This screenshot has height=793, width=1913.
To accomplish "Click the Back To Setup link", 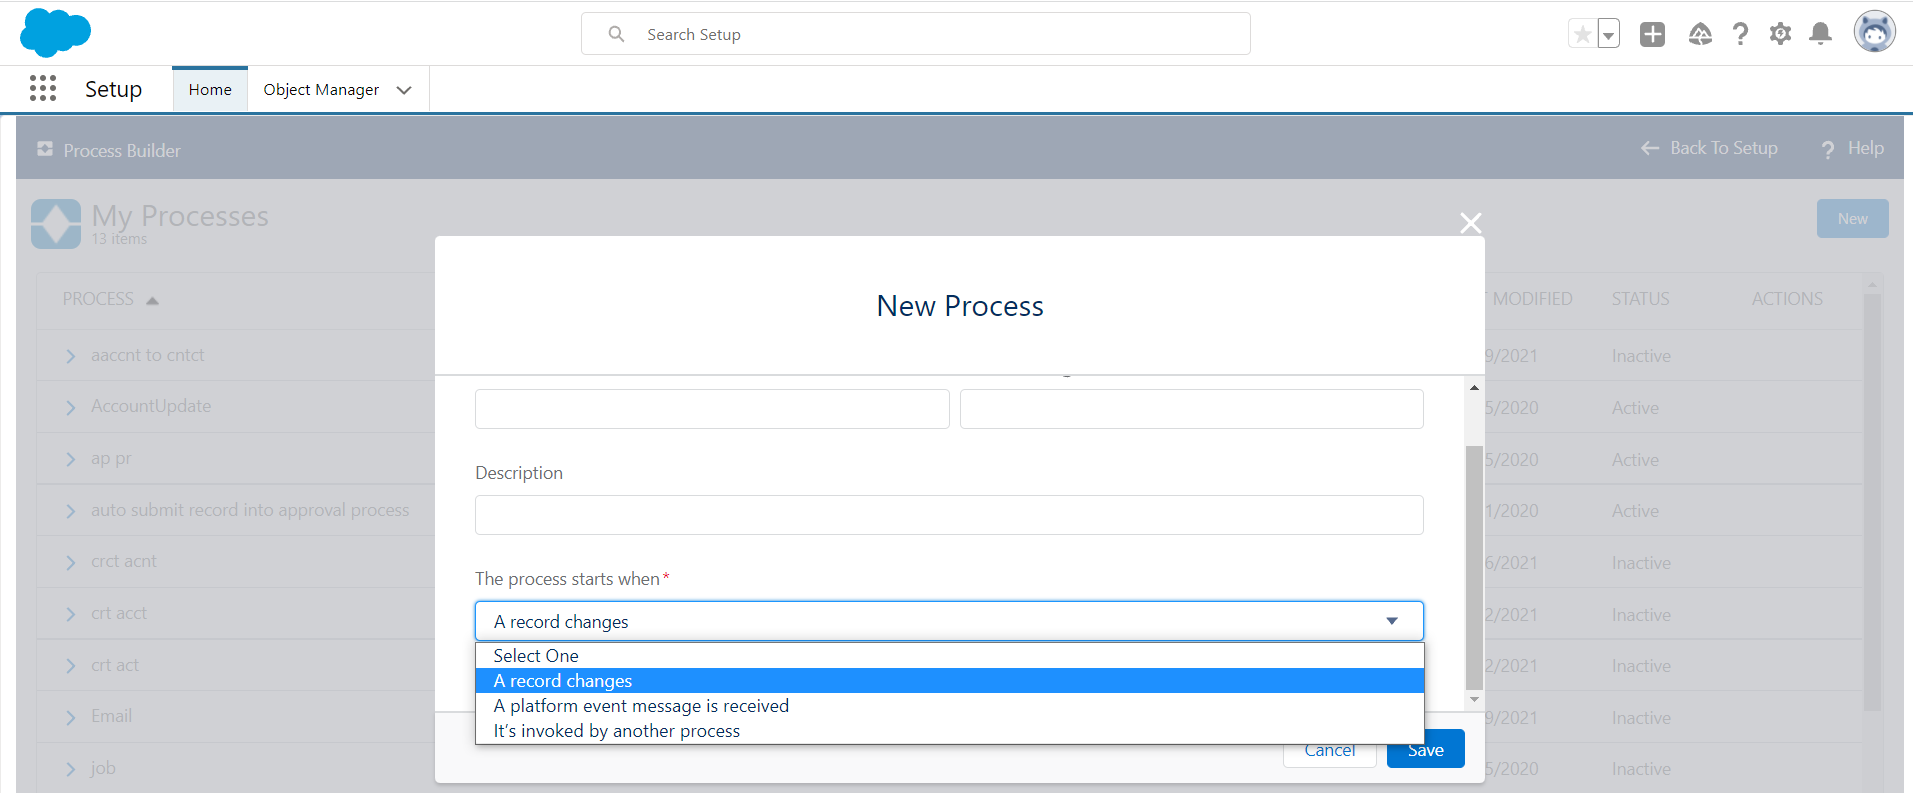I will (x=1709, y=148).
